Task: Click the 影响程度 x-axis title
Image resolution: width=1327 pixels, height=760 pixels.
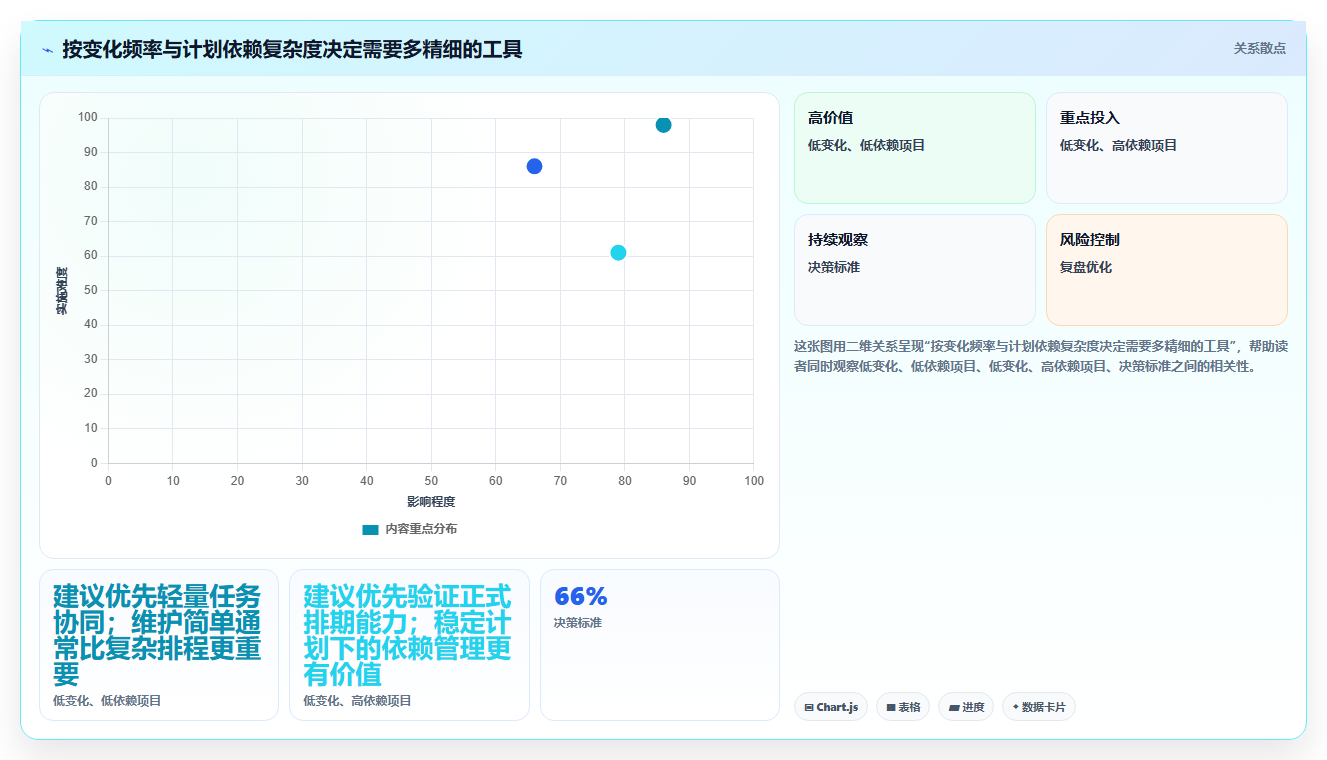Action: tap(431, 501)
